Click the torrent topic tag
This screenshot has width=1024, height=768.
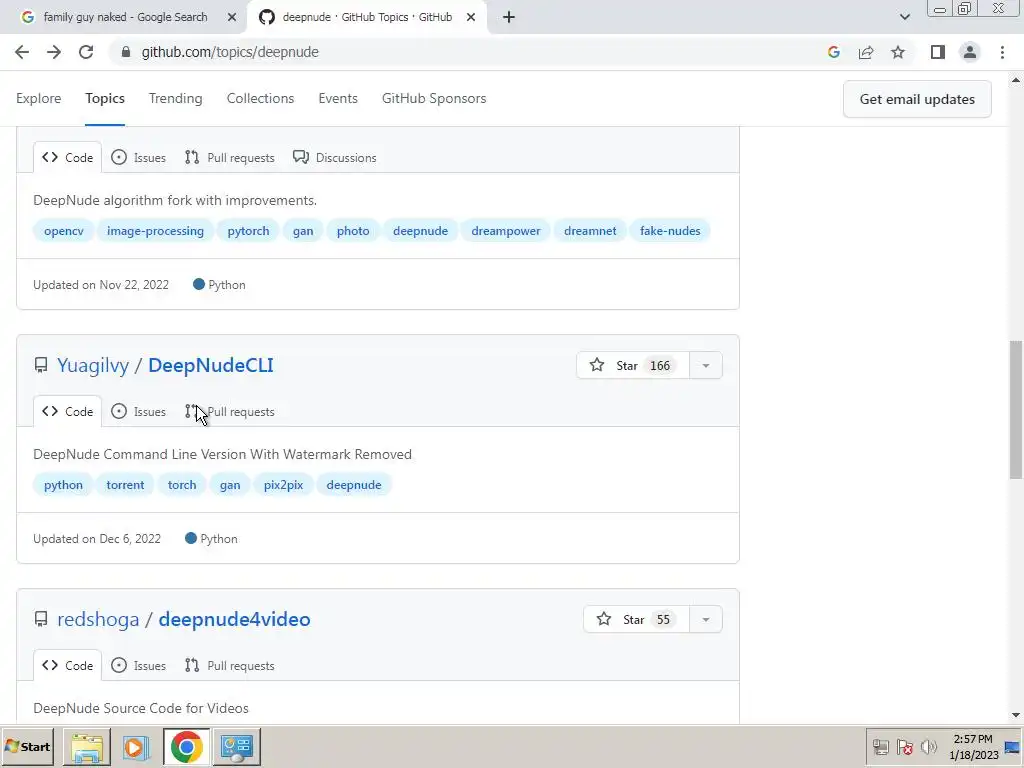[125, 485]
